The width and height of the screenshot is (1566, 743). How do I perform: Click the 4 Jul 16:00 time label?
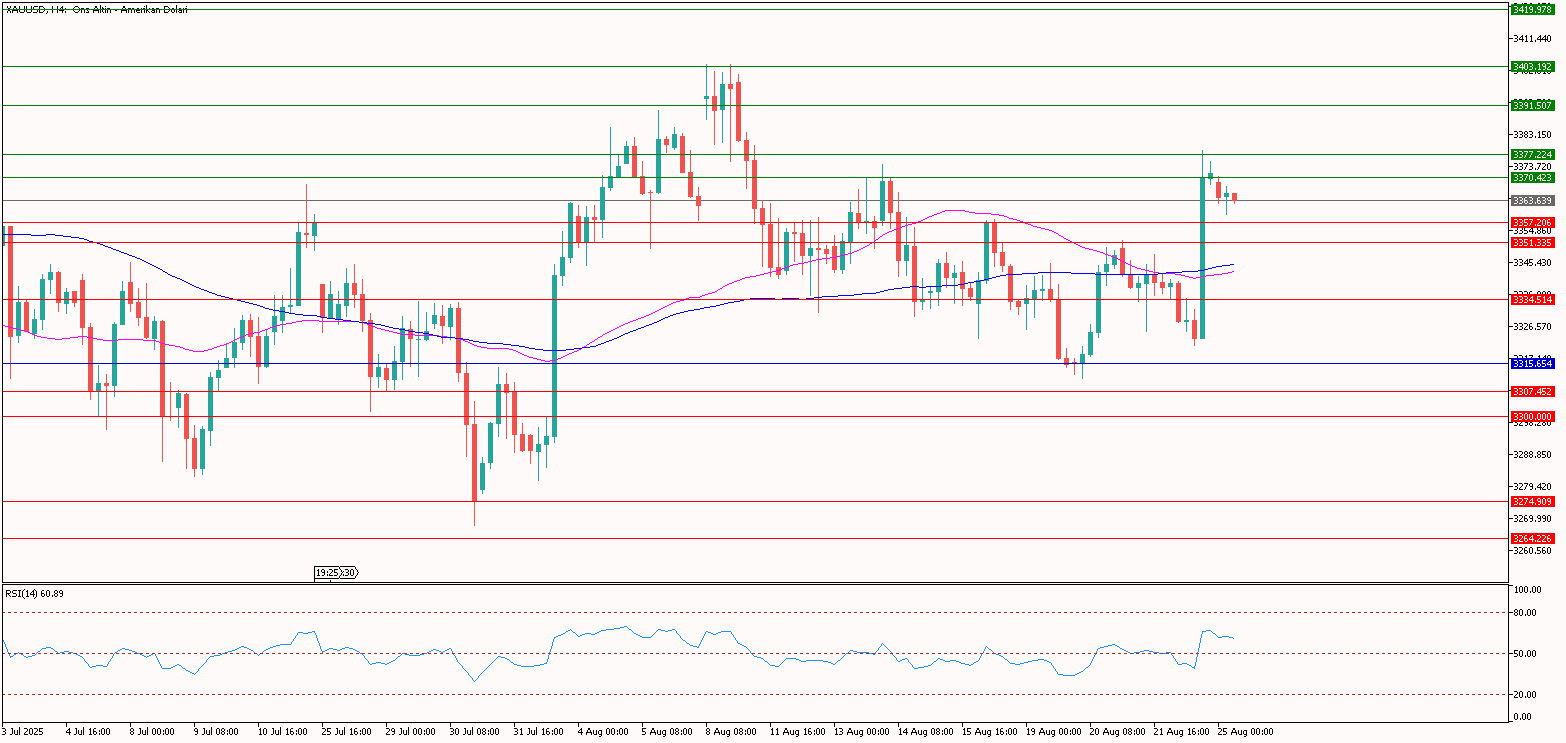pyautogui.click(x=88, y=732)
